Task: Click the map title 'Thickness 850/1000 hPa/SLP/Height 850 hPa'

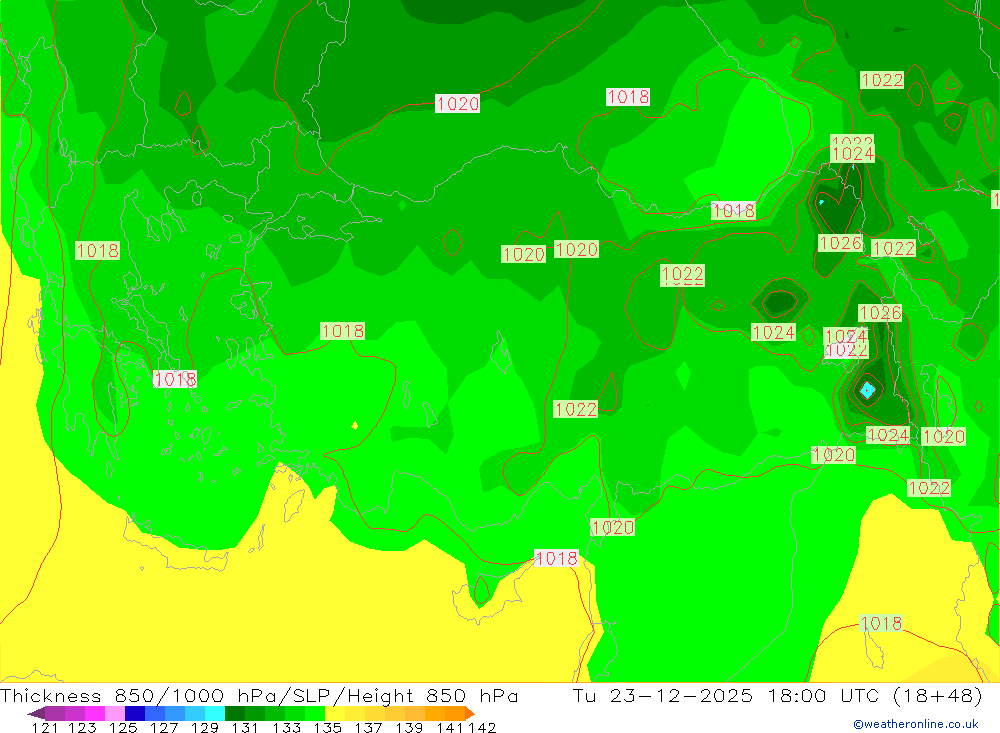Action: click(x=259, y=695)
